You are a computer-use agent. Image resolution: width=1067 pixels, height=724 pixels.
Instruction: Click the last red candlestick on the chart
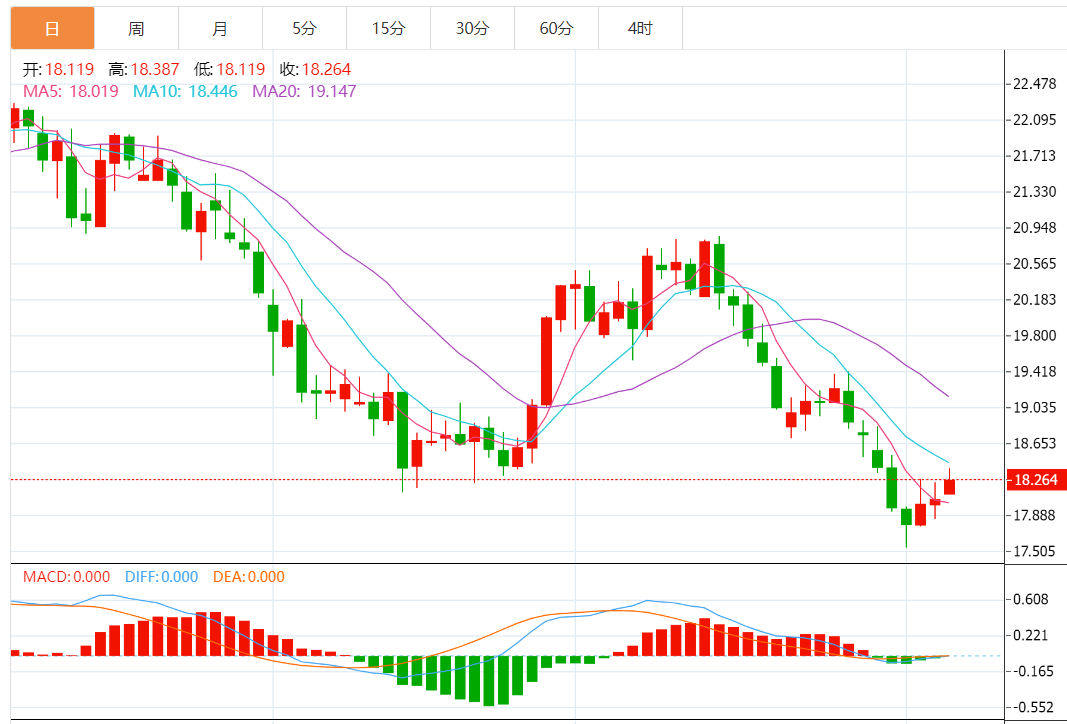tap(949, 486)
